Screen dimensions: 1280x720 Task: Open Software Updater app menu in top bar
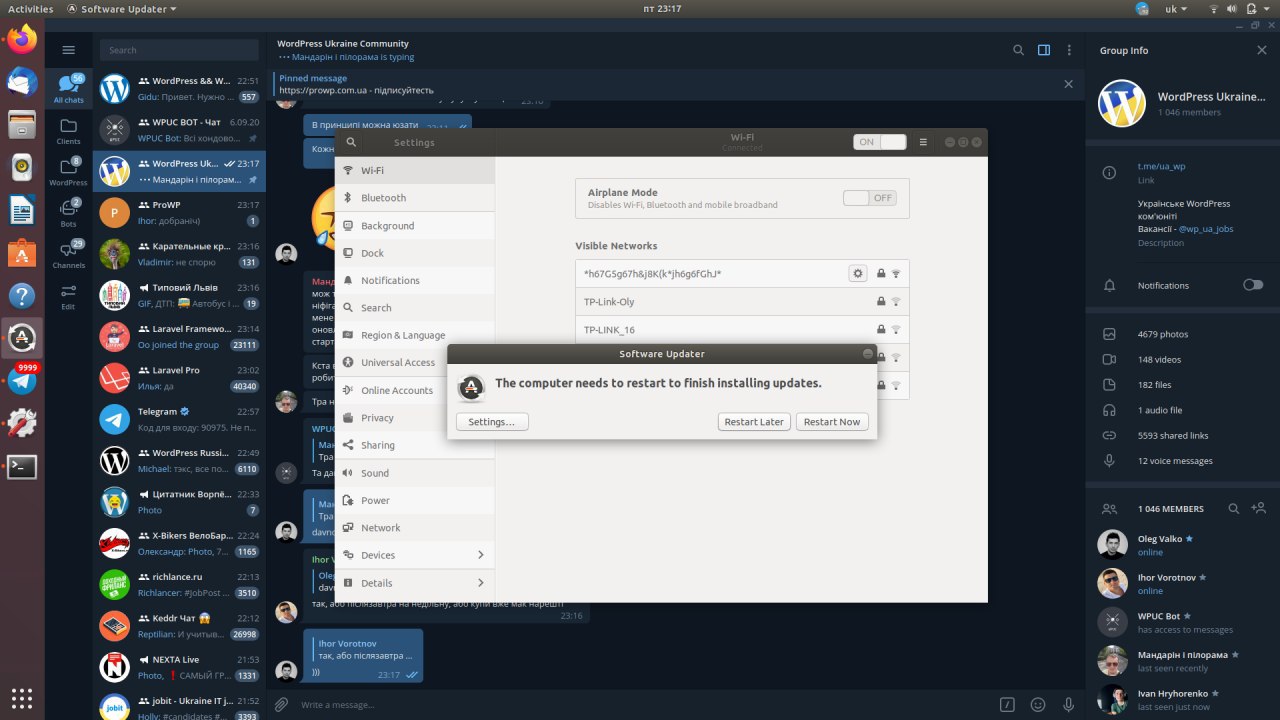click(122, 9)
